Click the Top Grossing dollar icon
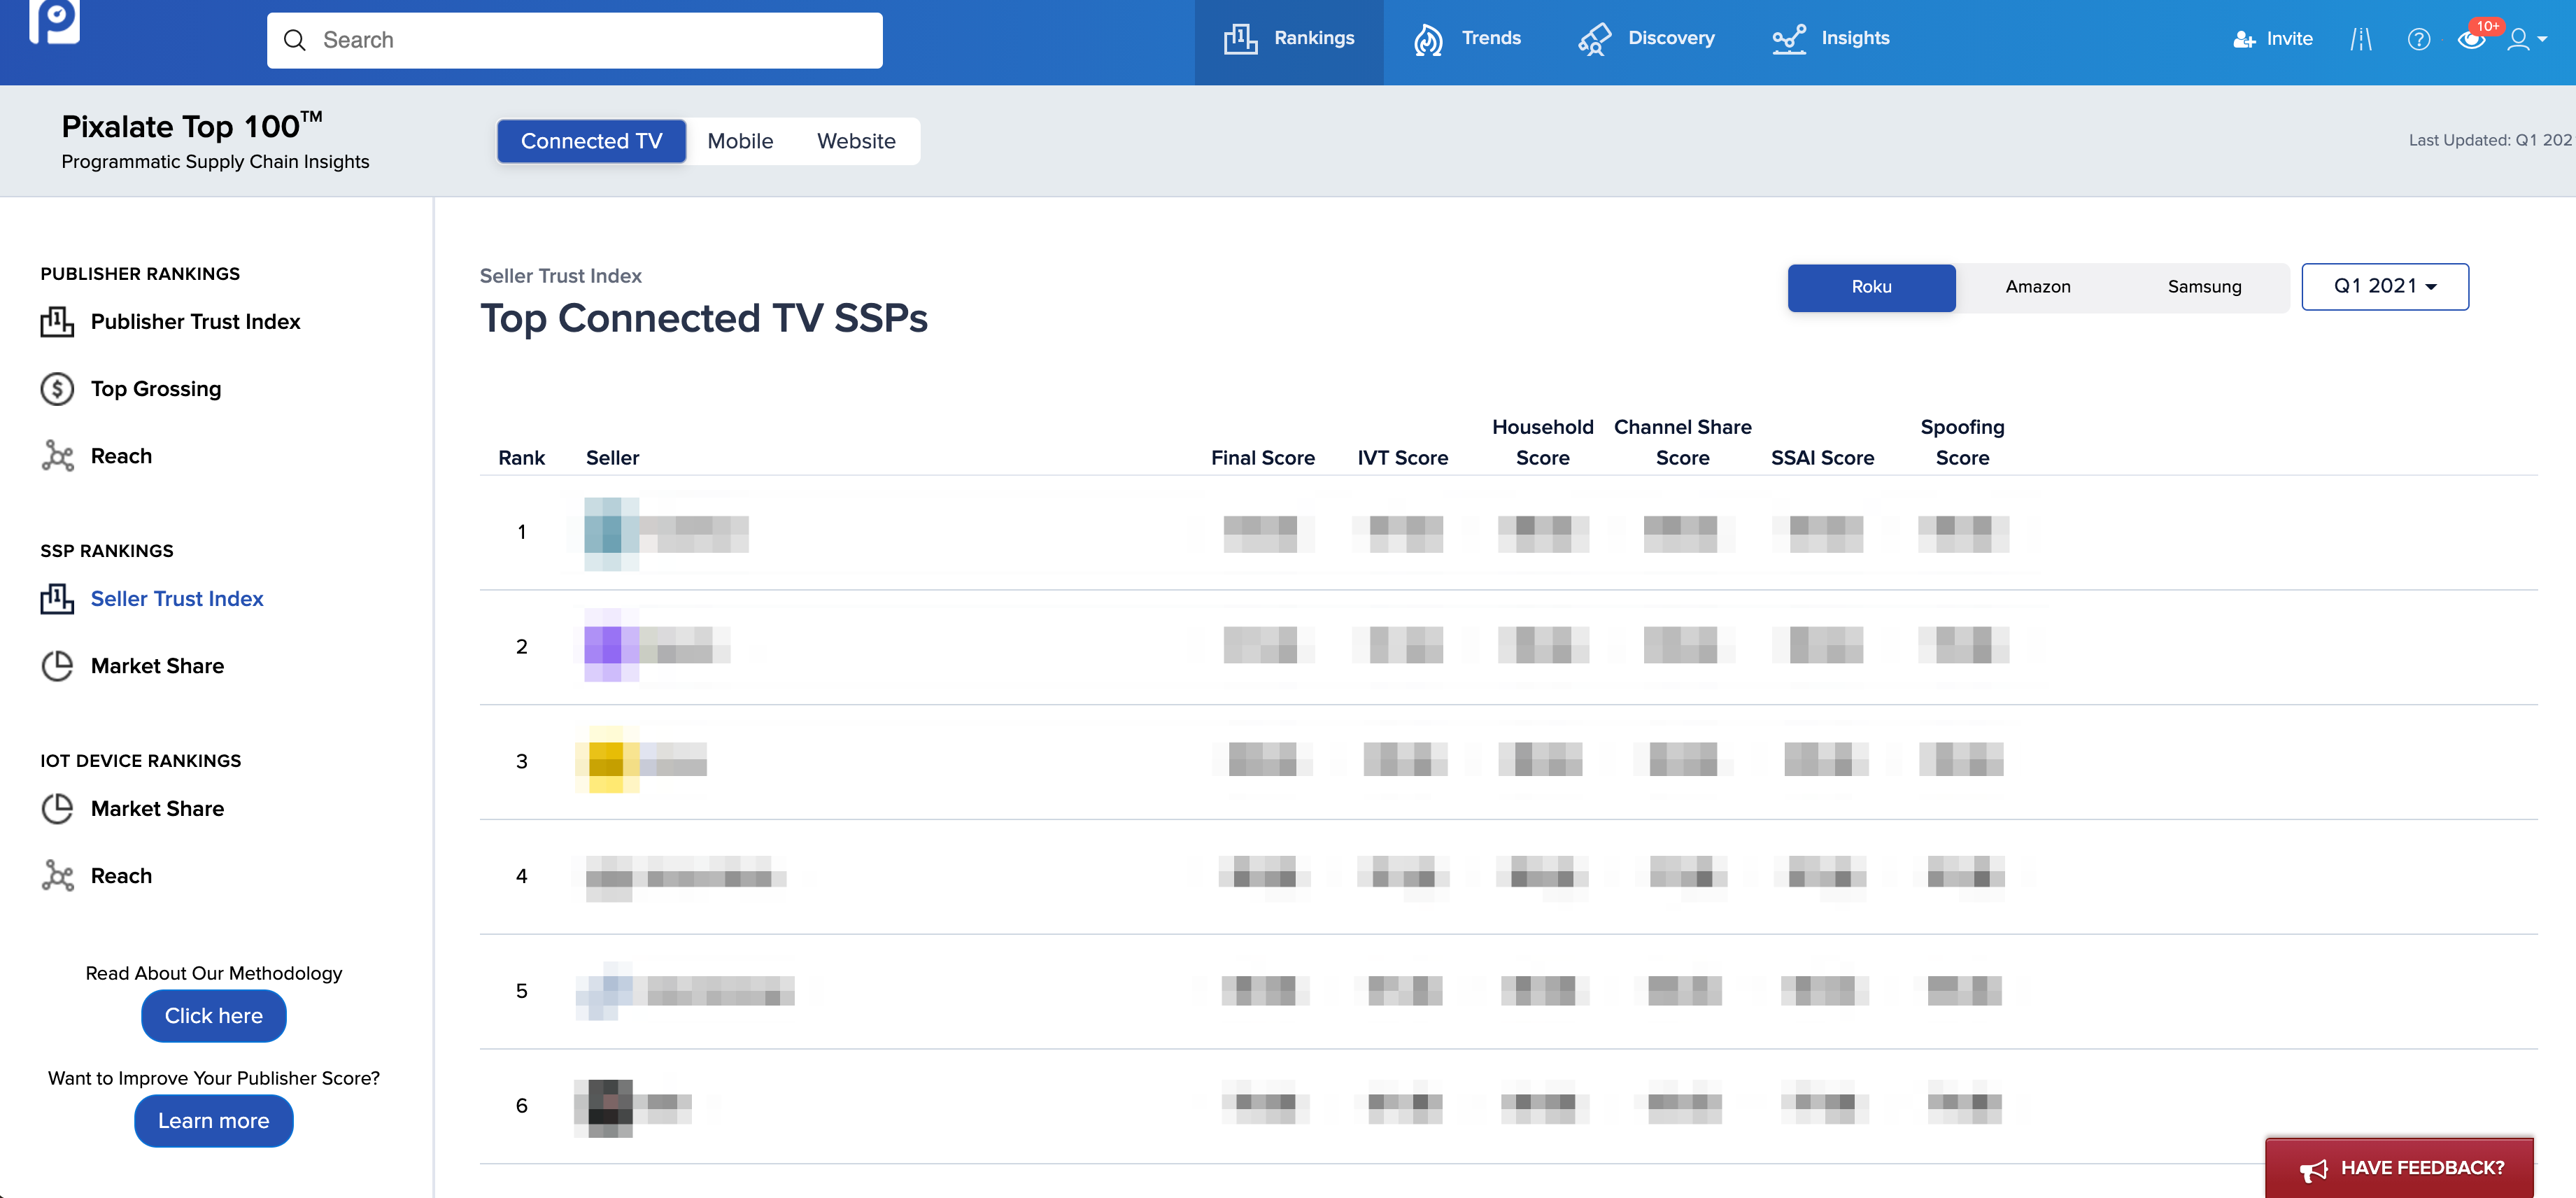Viewport: 2576px width, 1198px height. (57, 389)
